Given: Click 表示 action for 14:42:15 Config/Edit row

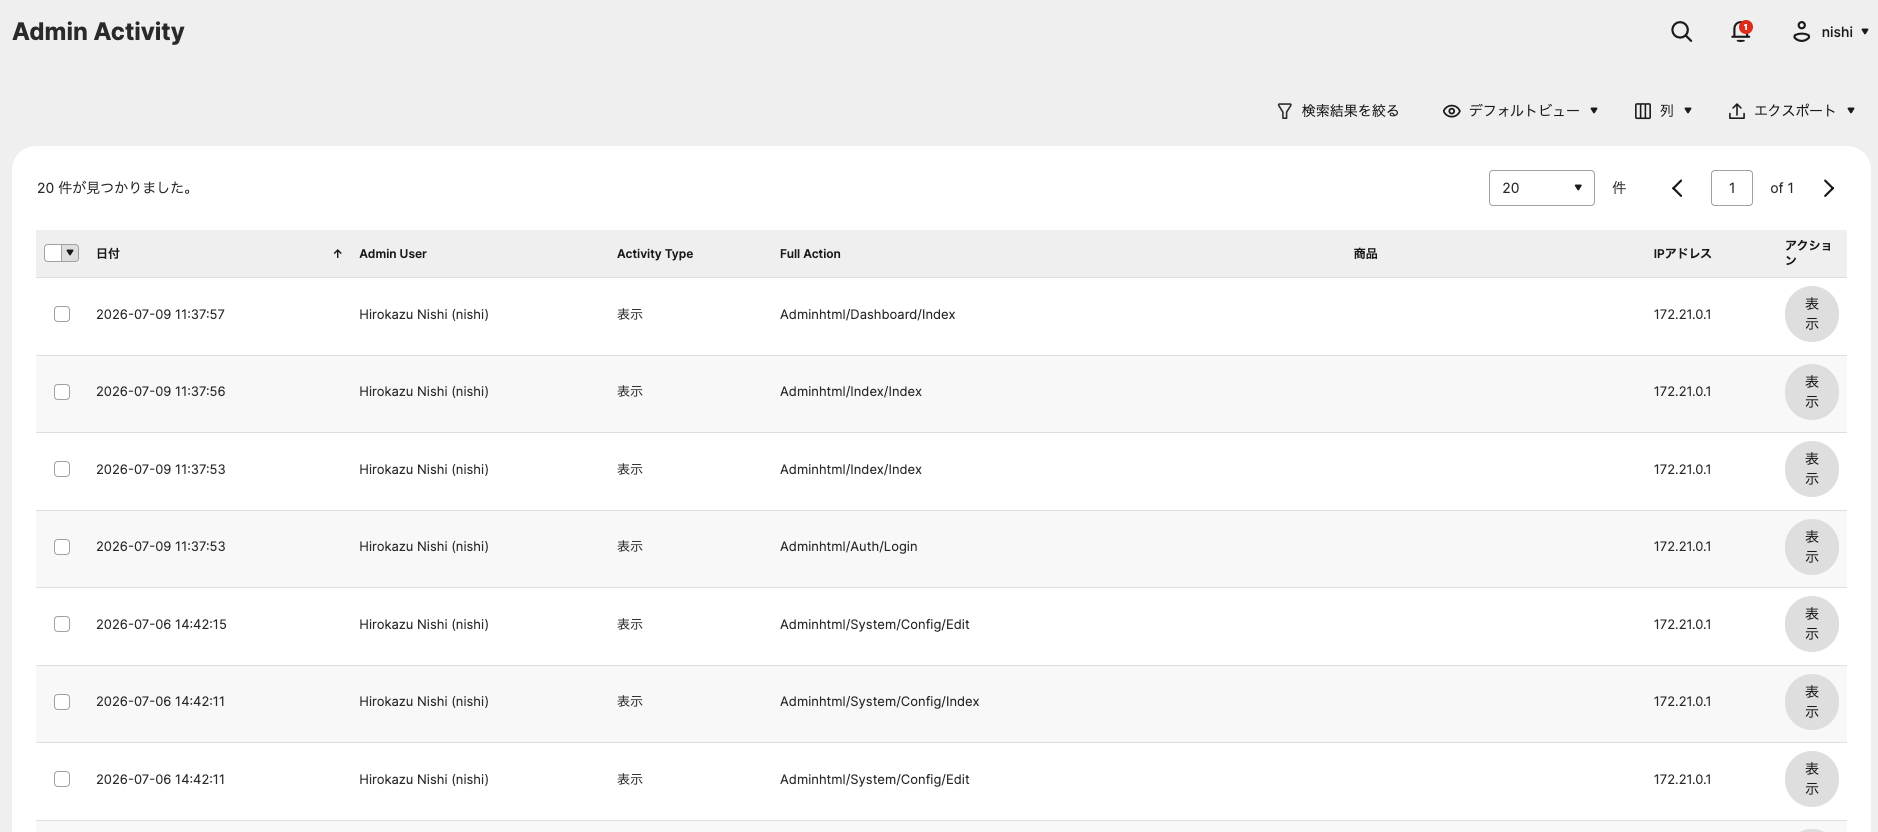Looking at the screenshot, I should click(x=1811, y=624).
